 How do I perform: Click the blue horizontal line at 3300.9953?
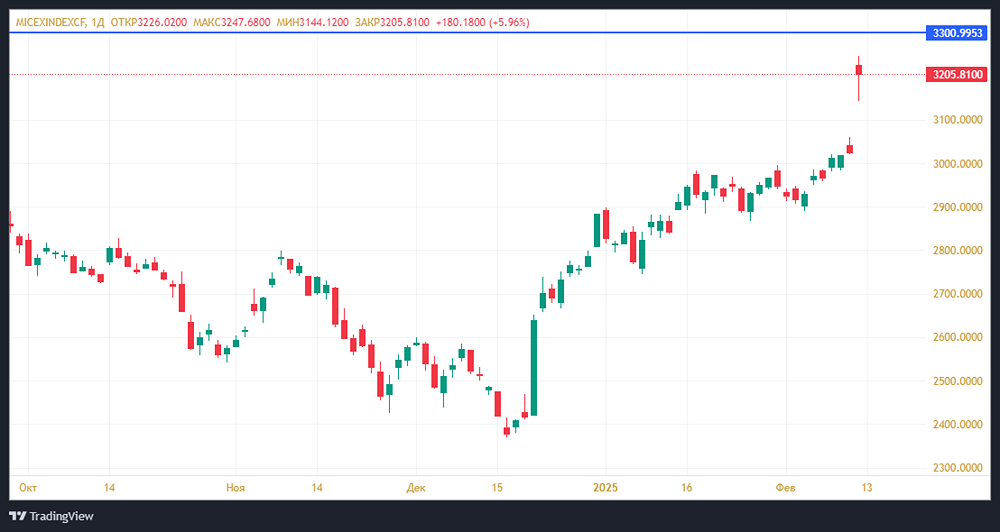click(467, 32)
